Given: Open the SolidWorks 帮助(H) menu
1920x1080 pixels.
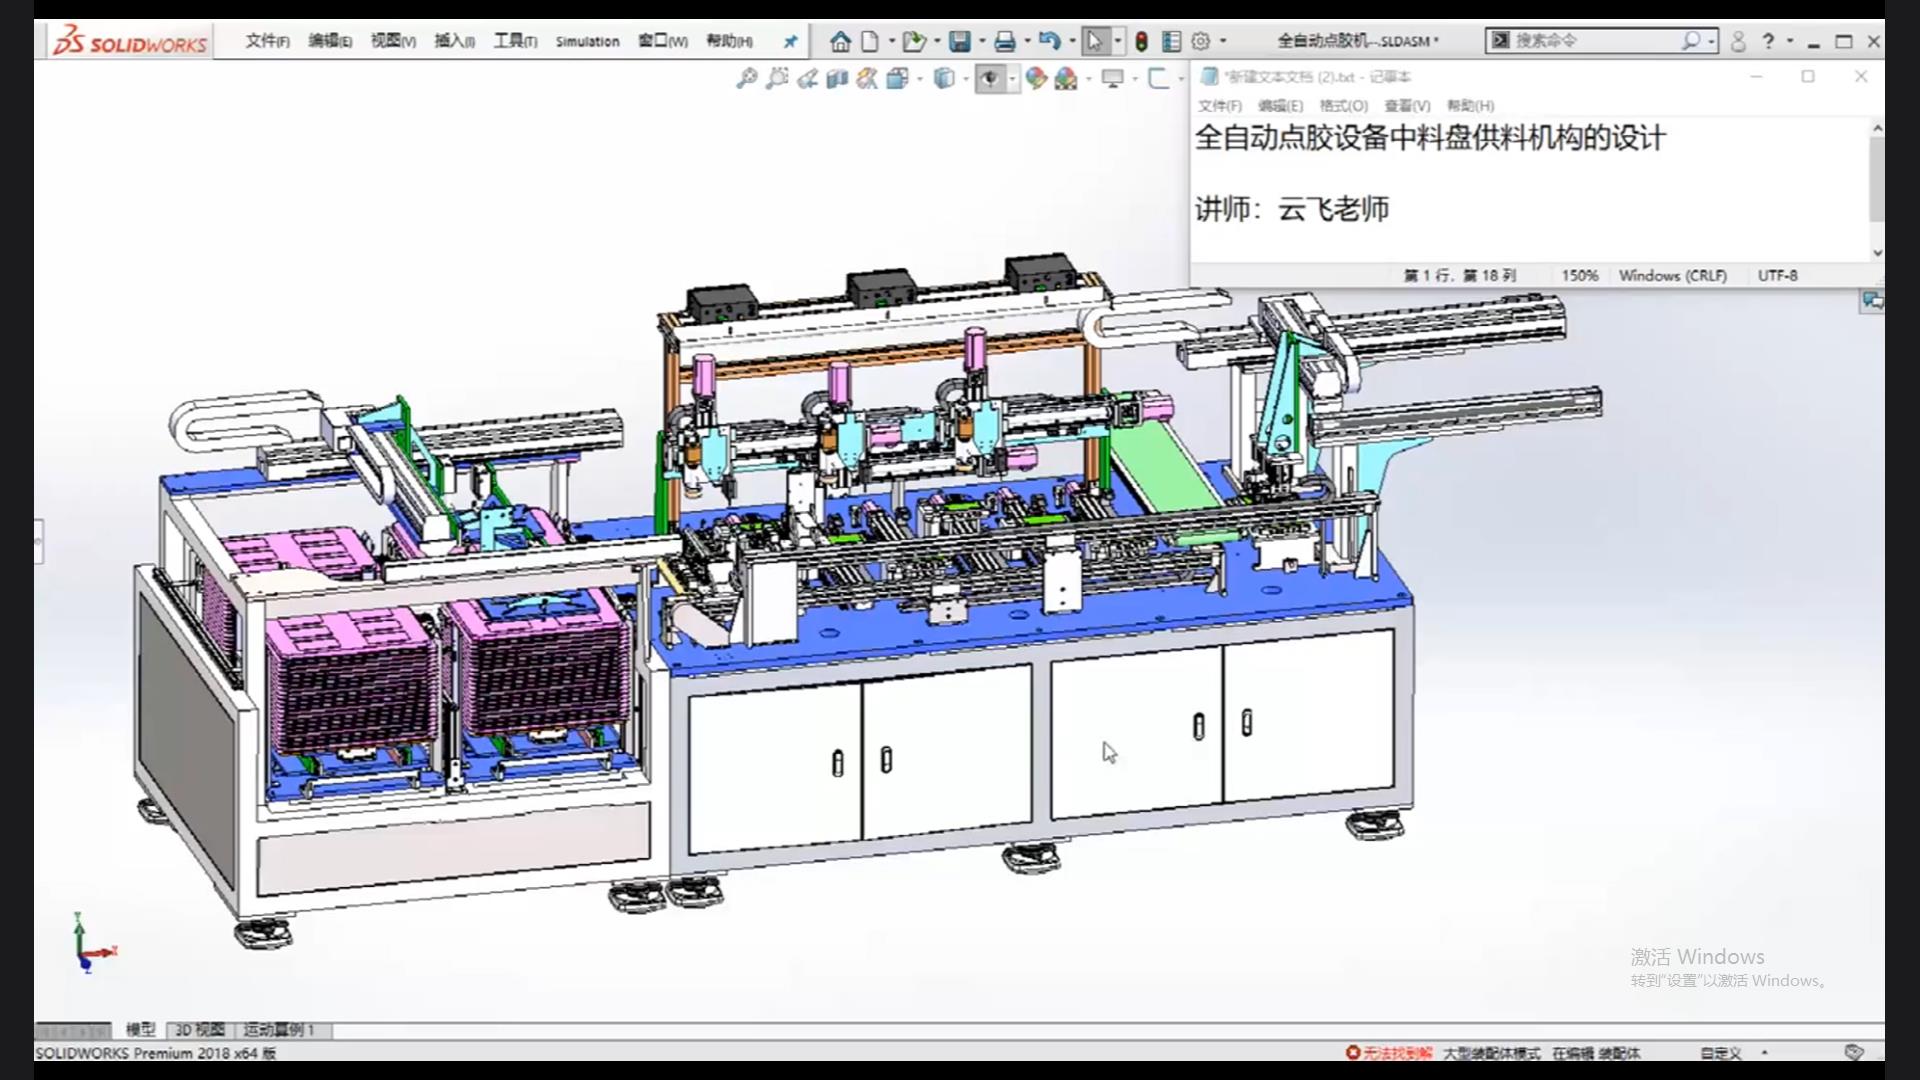Looking at the screenshot, I should coord(729,41).
